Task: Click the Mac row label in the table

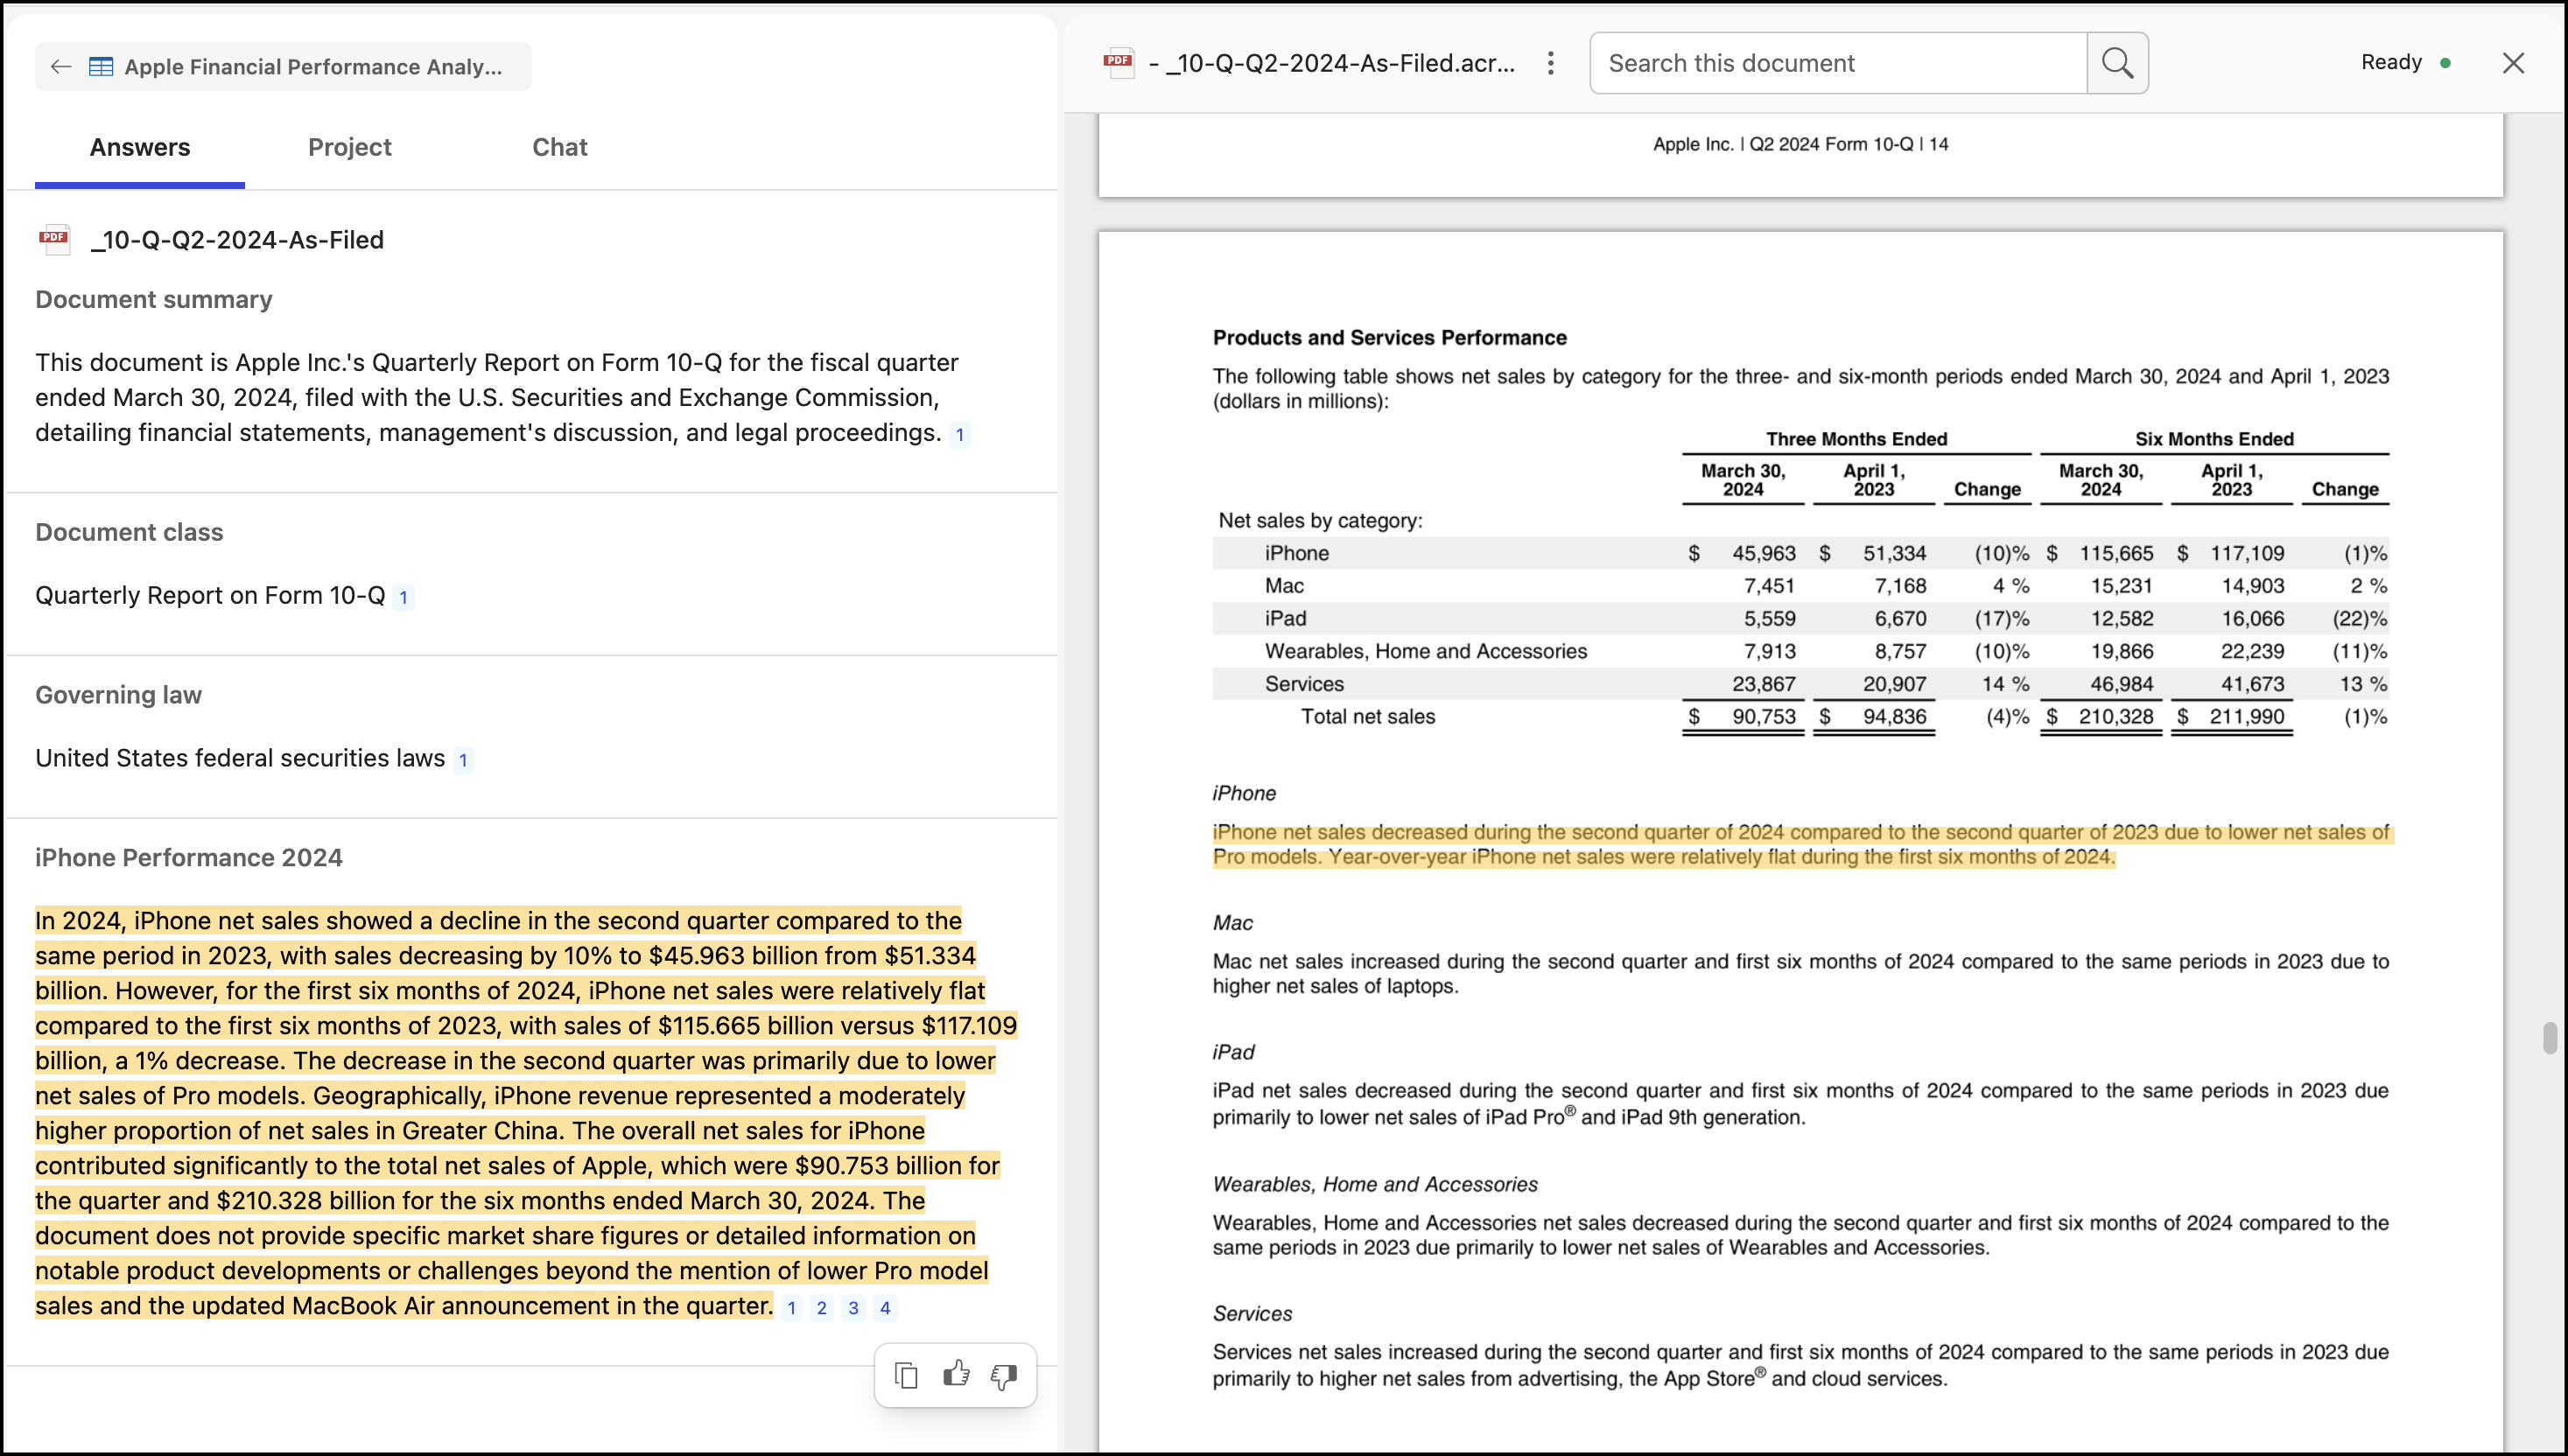Action: click(x=1284, y=586)
